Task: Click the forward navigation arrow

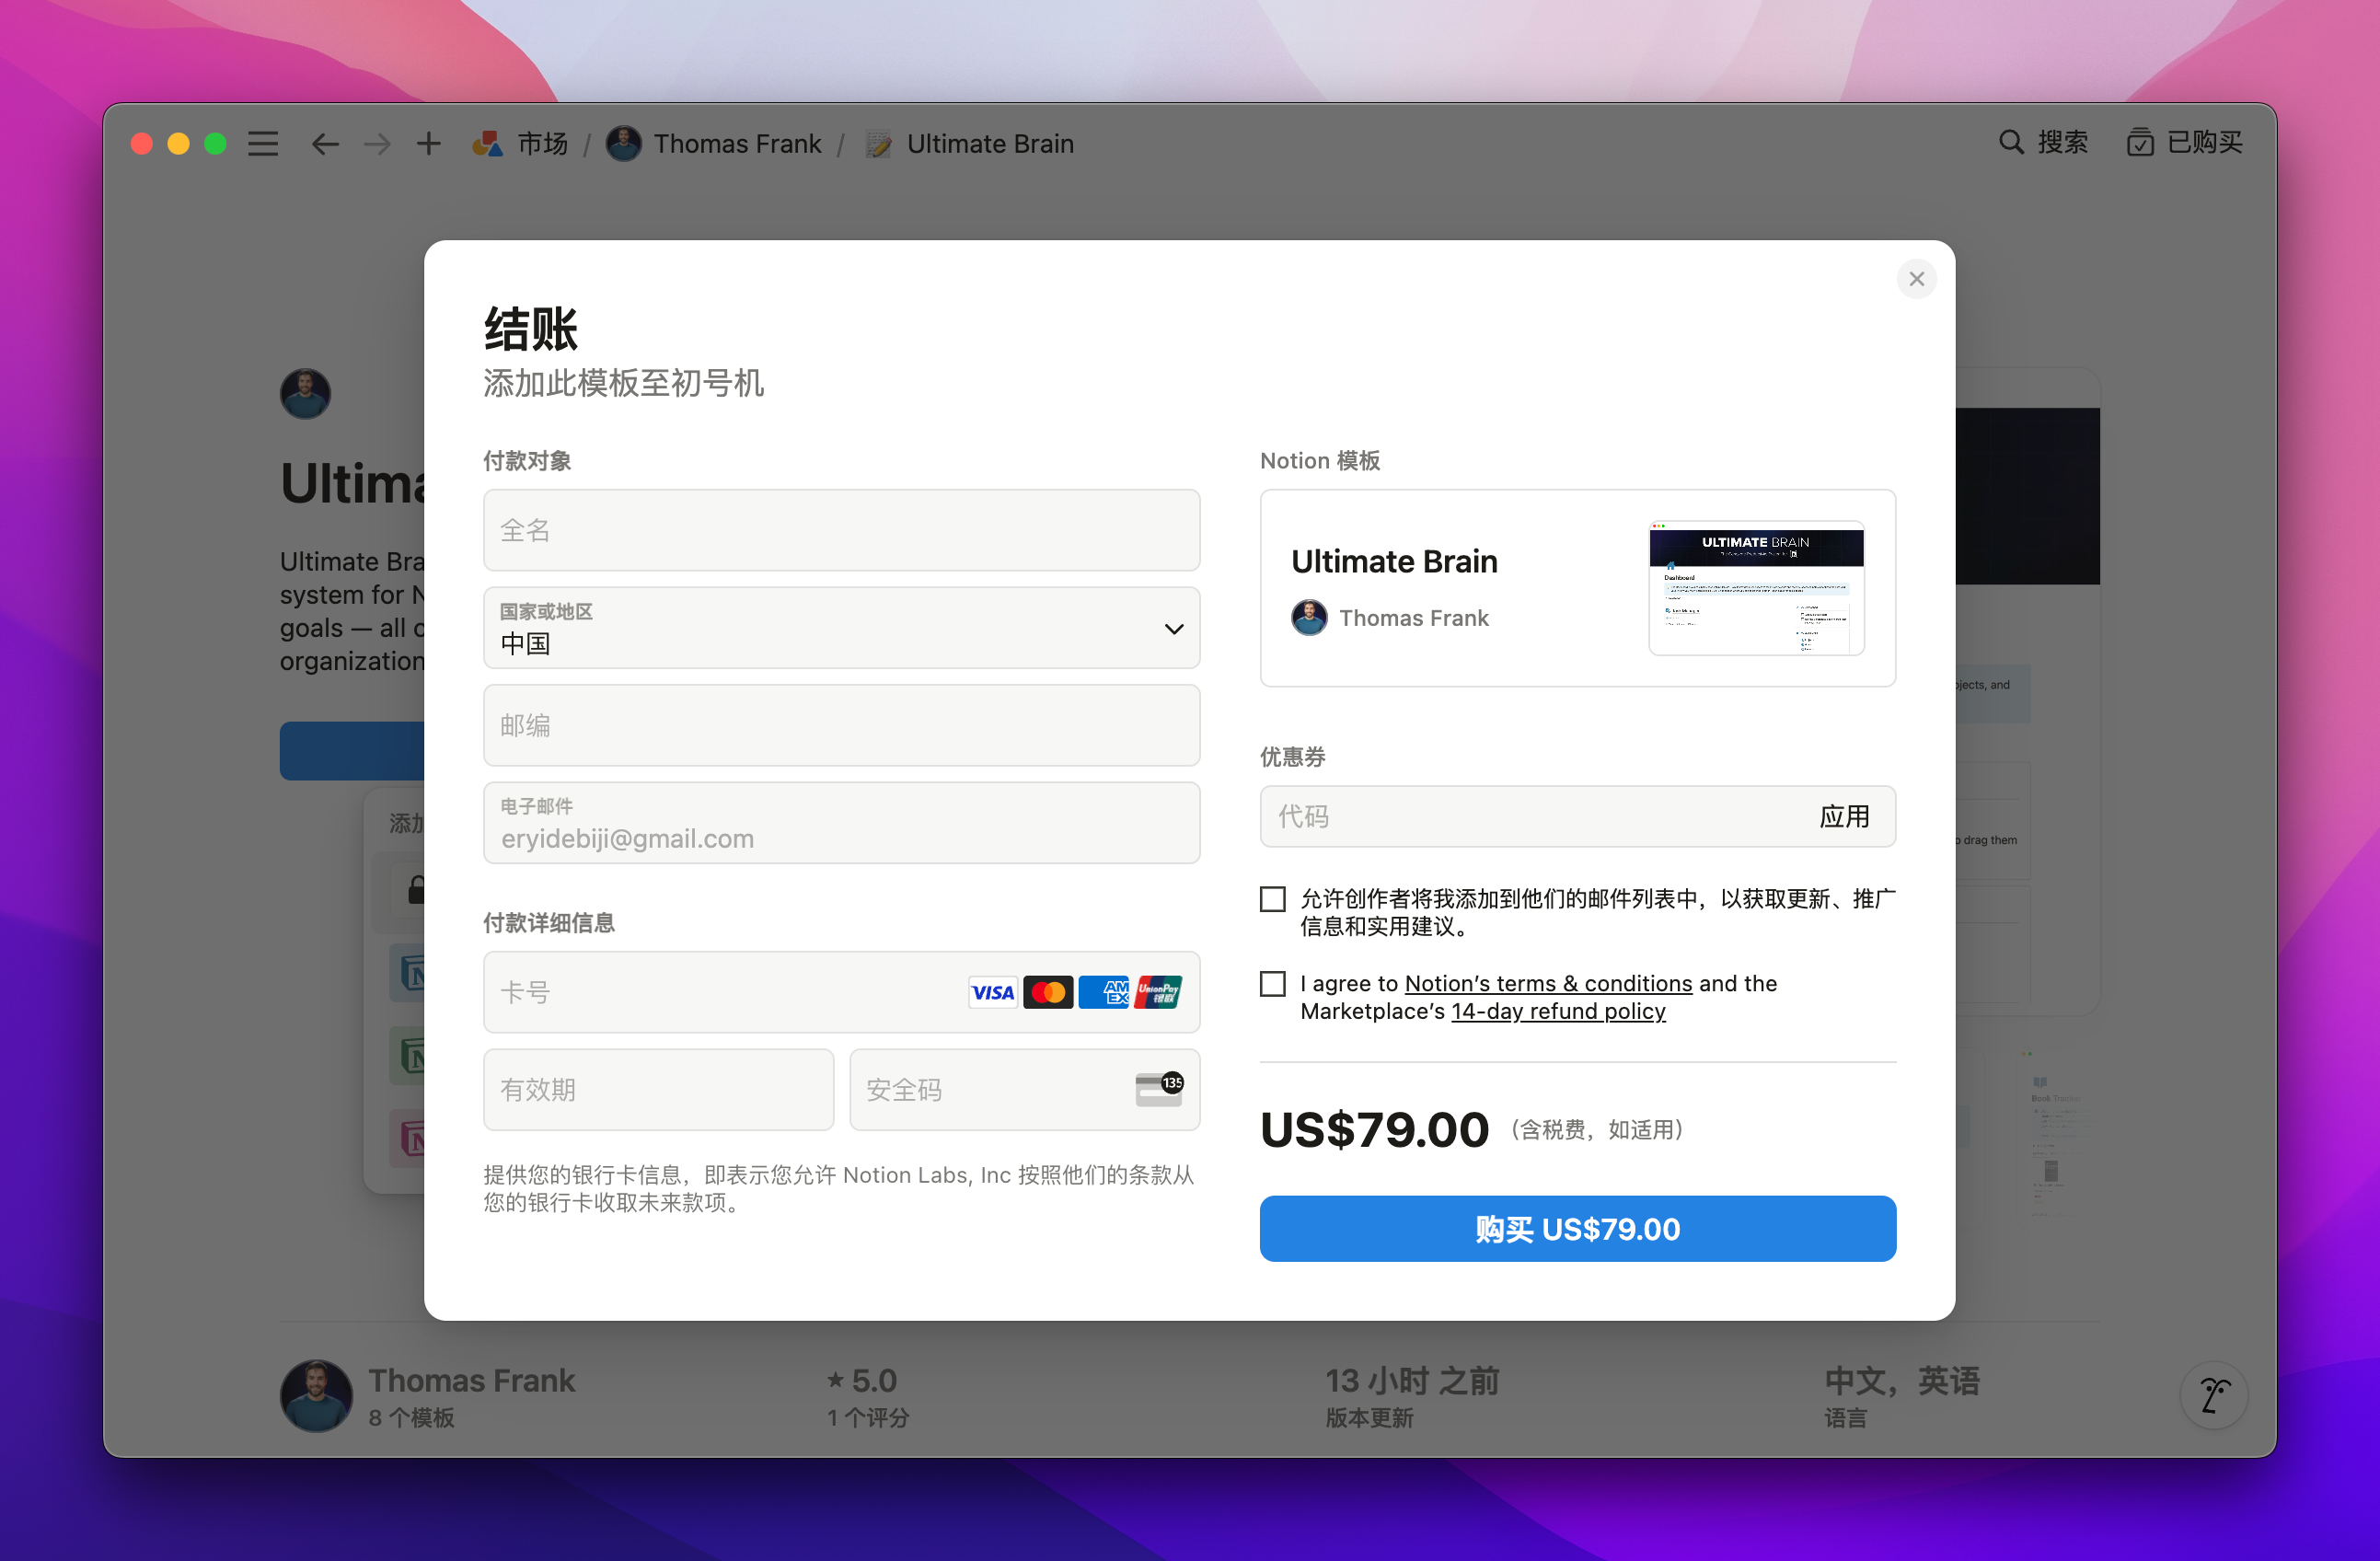Action: pos(377,144)
